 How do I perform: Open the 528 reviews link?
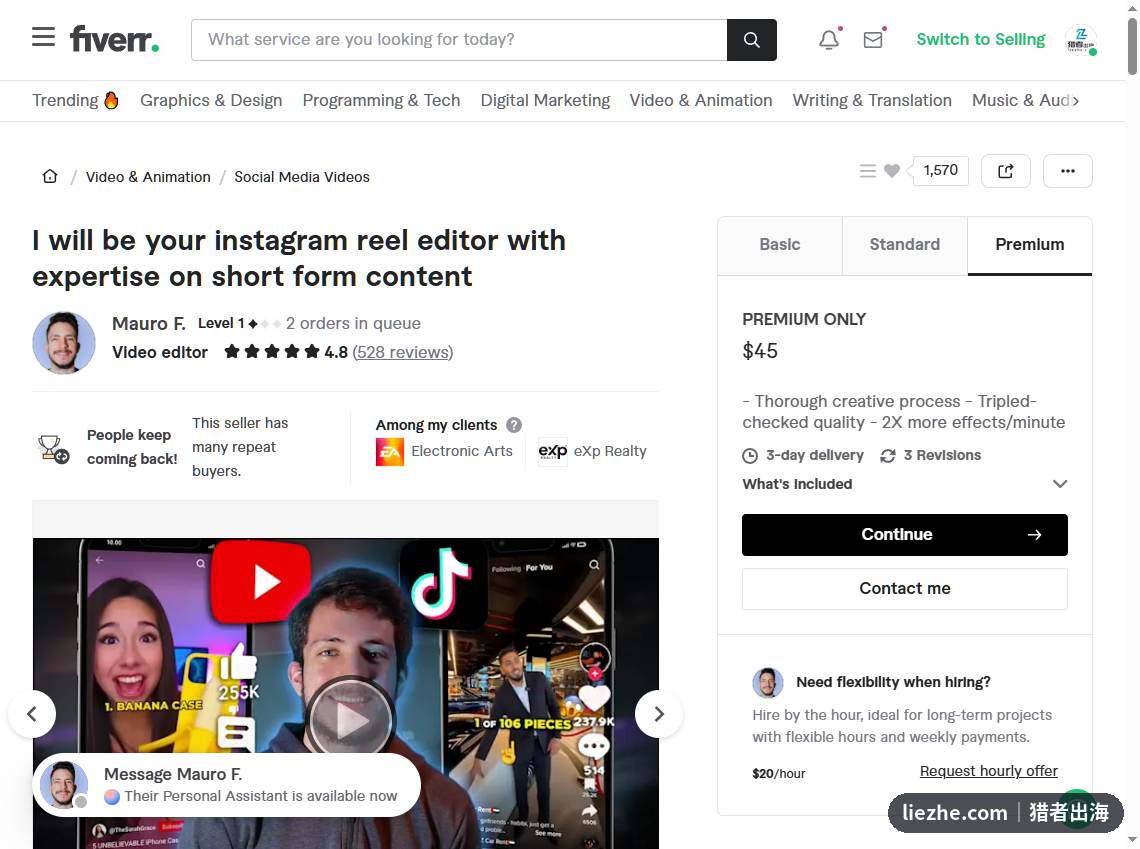coord(403,353)
